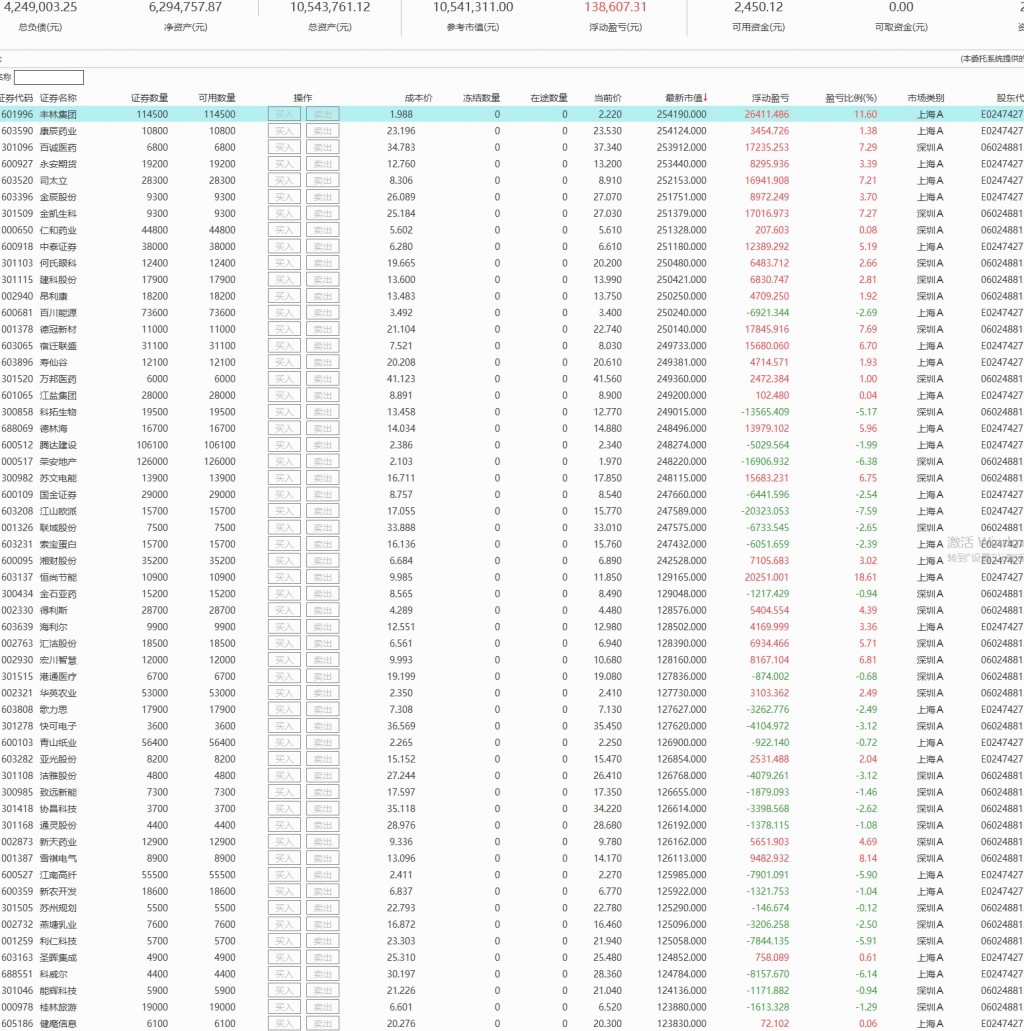1024x1031 pixels.
Task: Sort by the 证券数量 column header
Action: tap(149, 98)
